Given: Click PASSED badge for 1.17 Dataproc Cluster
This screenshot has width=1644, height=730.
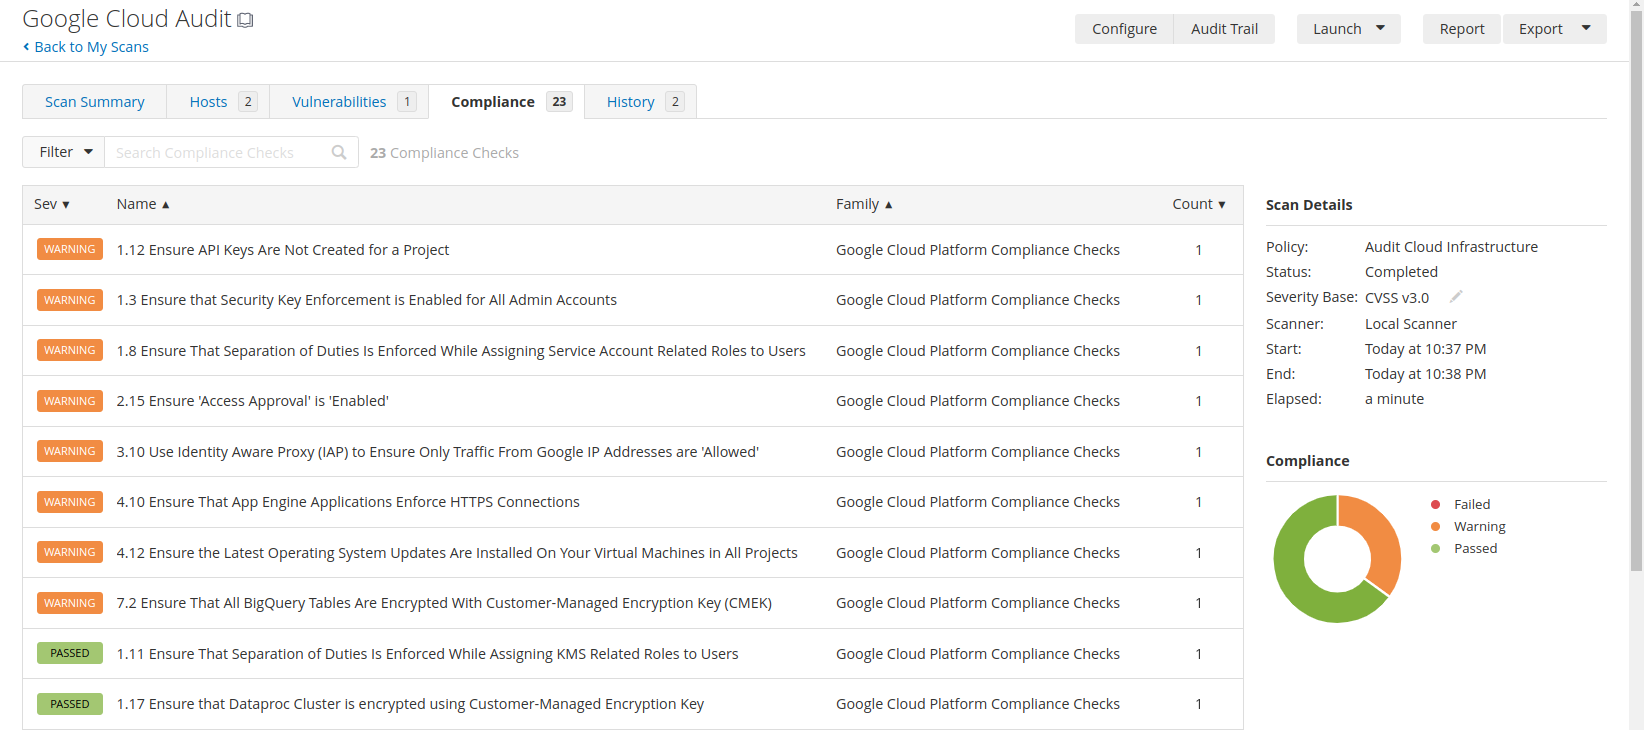Looking at the screenshot, I should click(70, 704).
